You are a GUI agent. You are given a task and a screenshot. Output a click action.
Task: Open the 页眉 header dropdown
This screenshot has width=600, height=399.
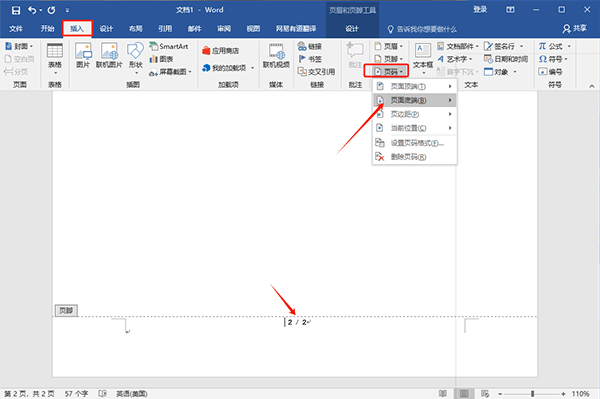(388, 46)
